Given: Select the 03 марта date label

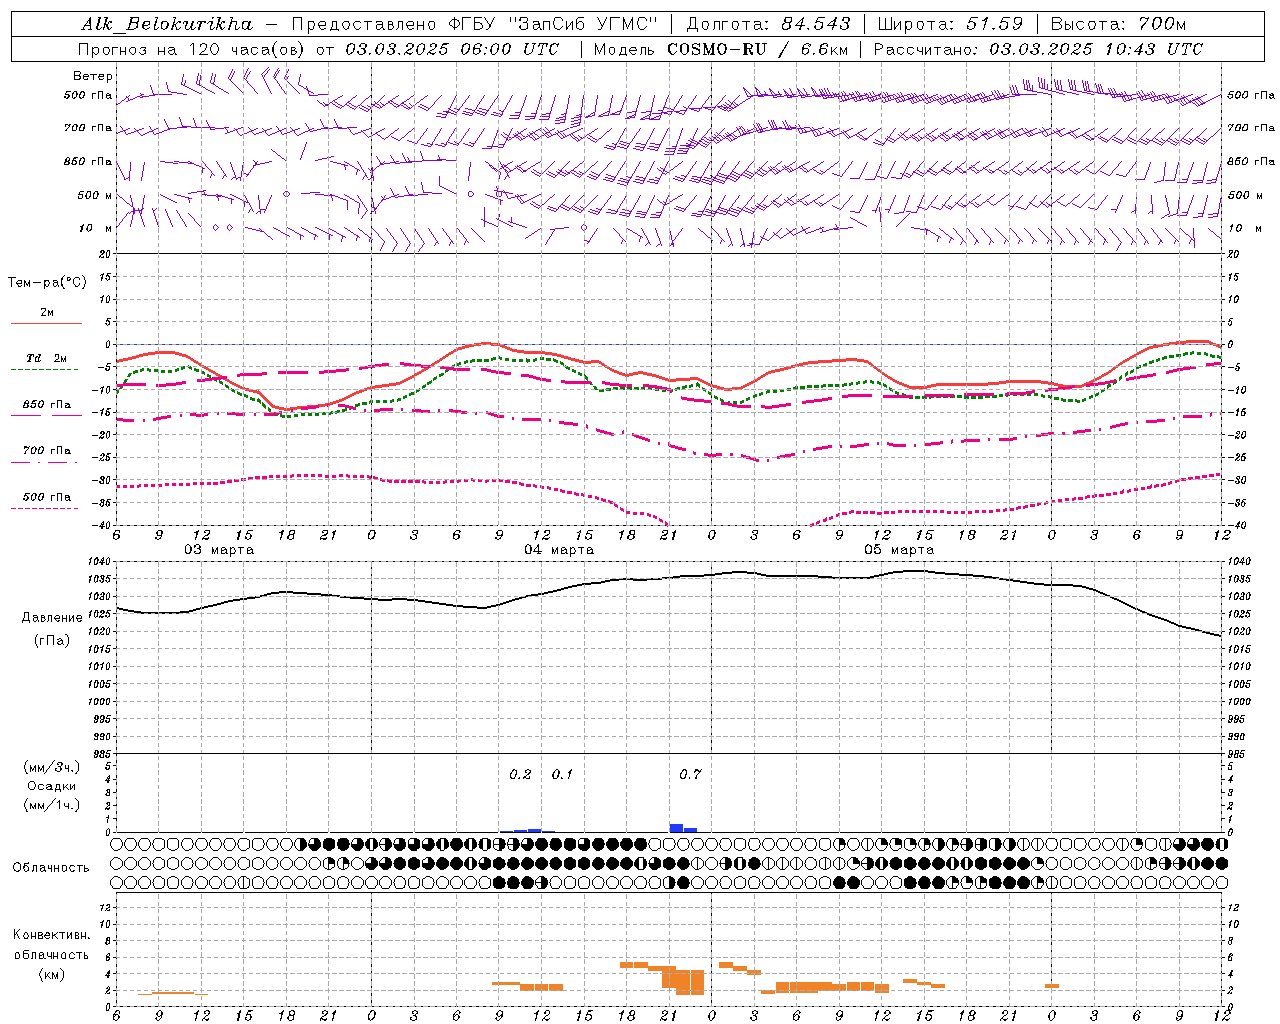Looking at the screenshot, I should tap(219, 550).
